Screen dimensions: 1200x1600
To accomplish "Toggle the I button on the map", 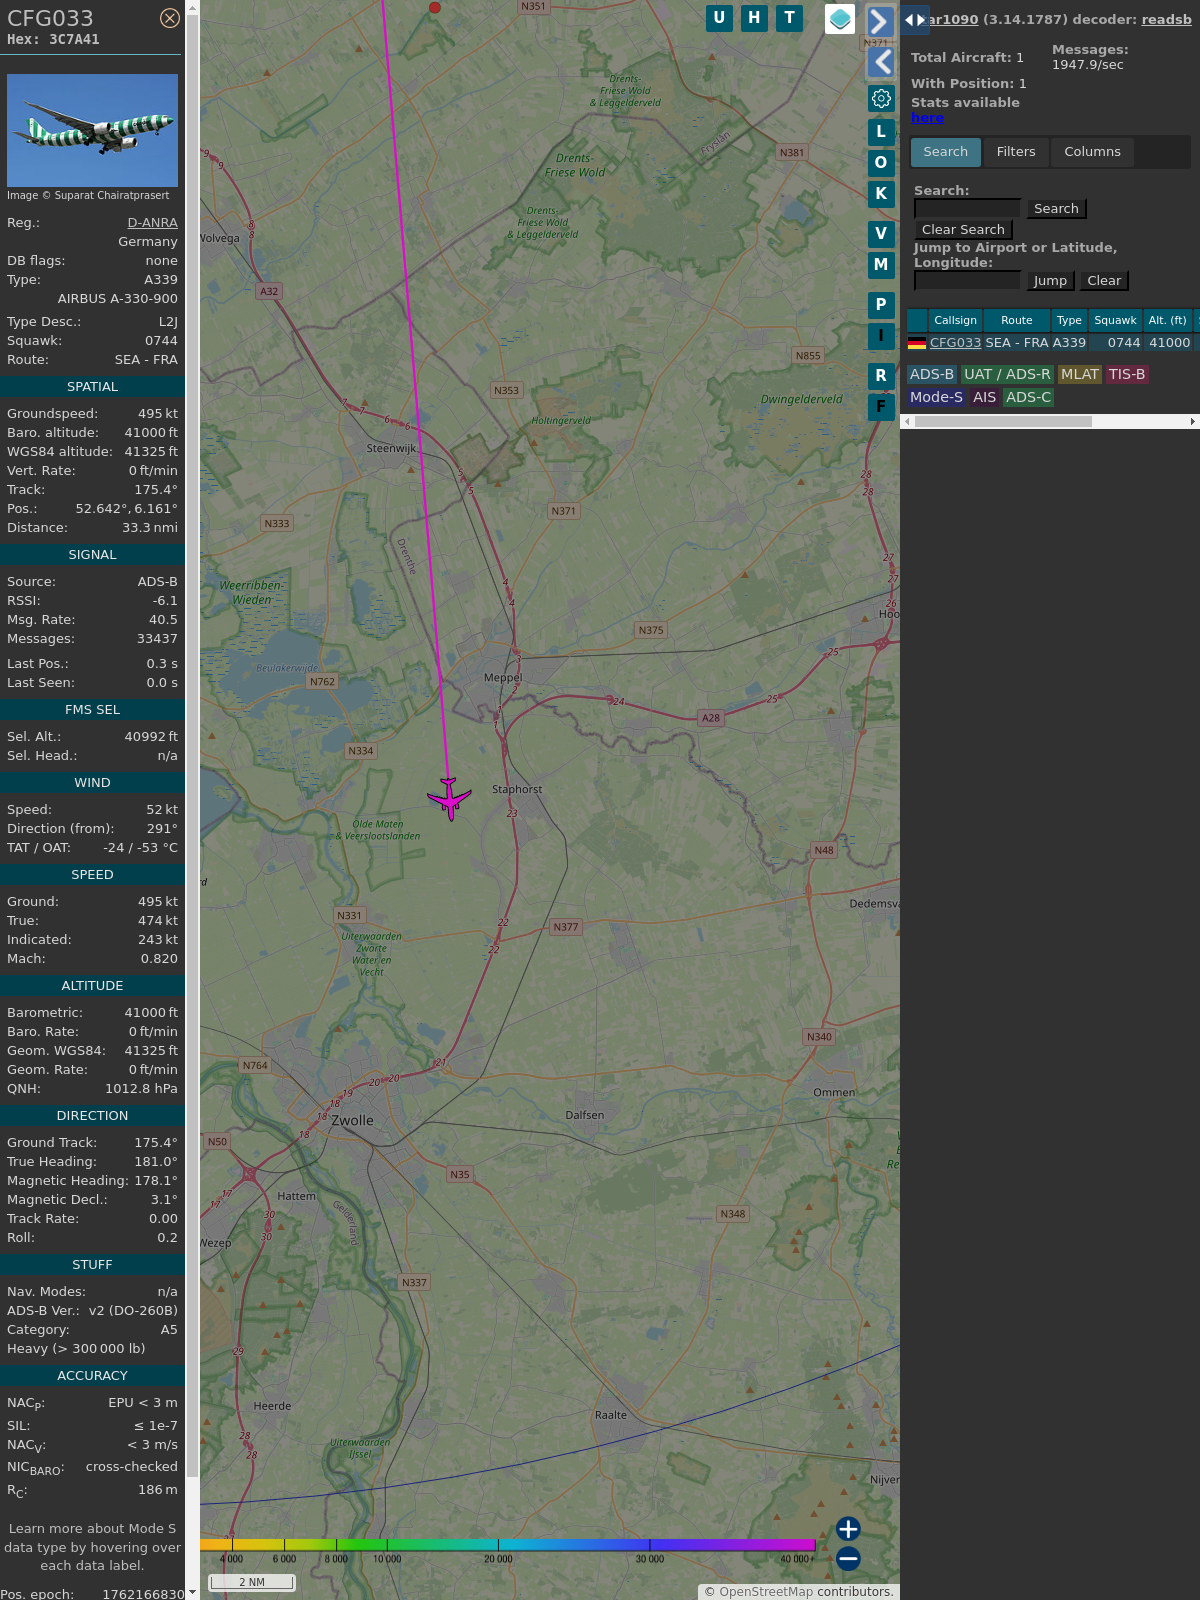I will [881, 336].
